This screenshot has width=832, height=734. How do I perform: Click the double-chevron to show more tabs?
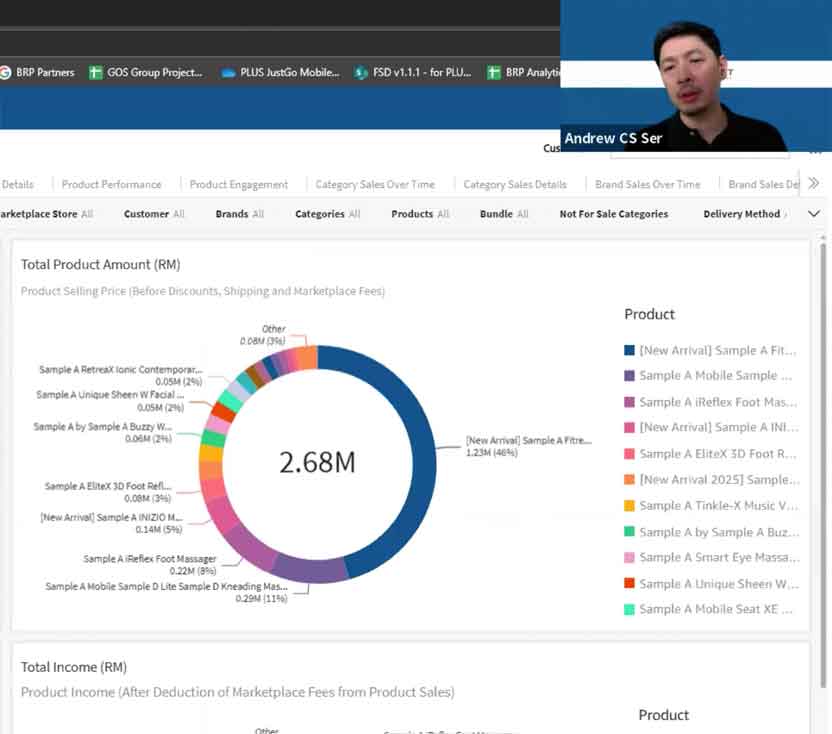tap(814, 183)
